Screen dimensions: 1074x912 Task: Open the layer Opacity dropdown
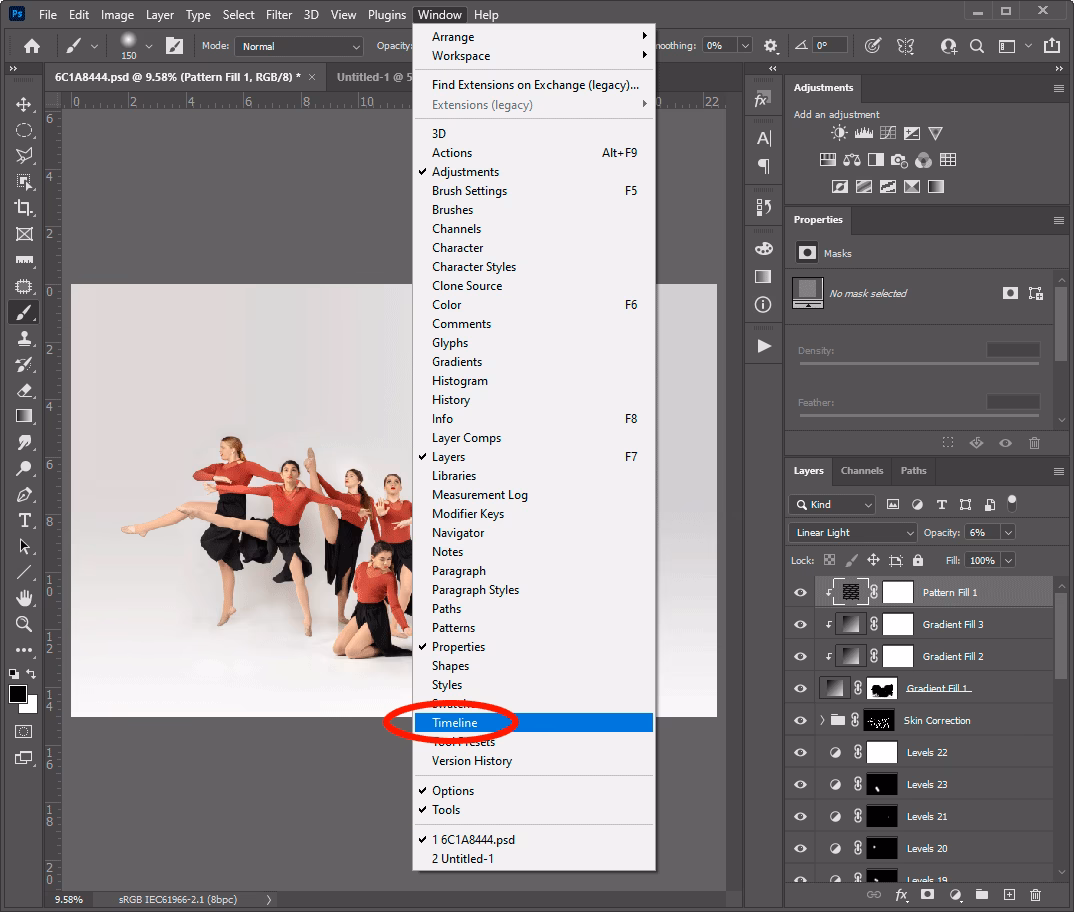coord(1008,532)
